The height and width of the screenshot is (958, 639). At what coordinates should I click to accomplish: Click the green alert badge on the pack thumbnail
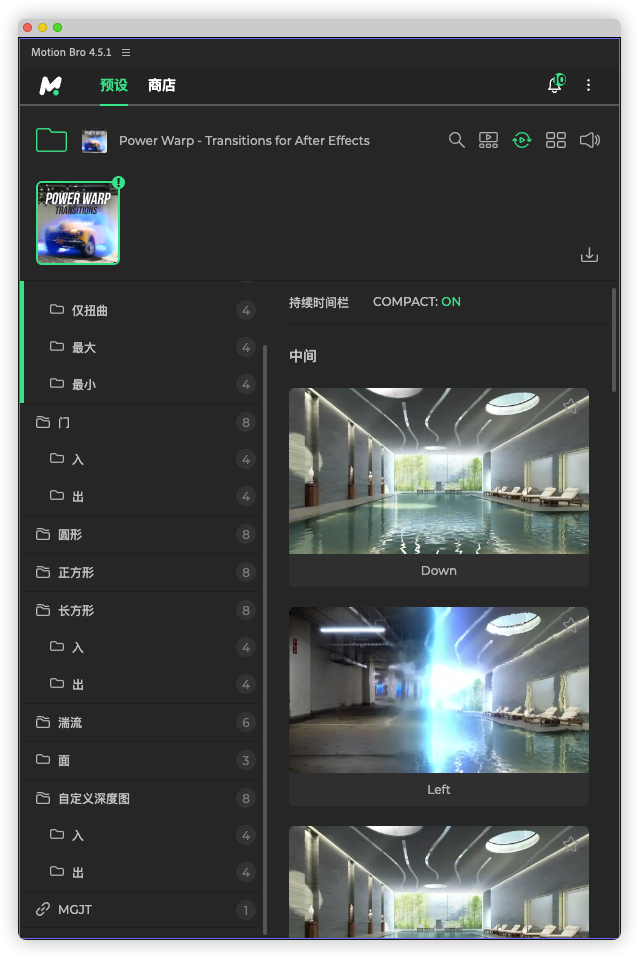coord(119,182)
